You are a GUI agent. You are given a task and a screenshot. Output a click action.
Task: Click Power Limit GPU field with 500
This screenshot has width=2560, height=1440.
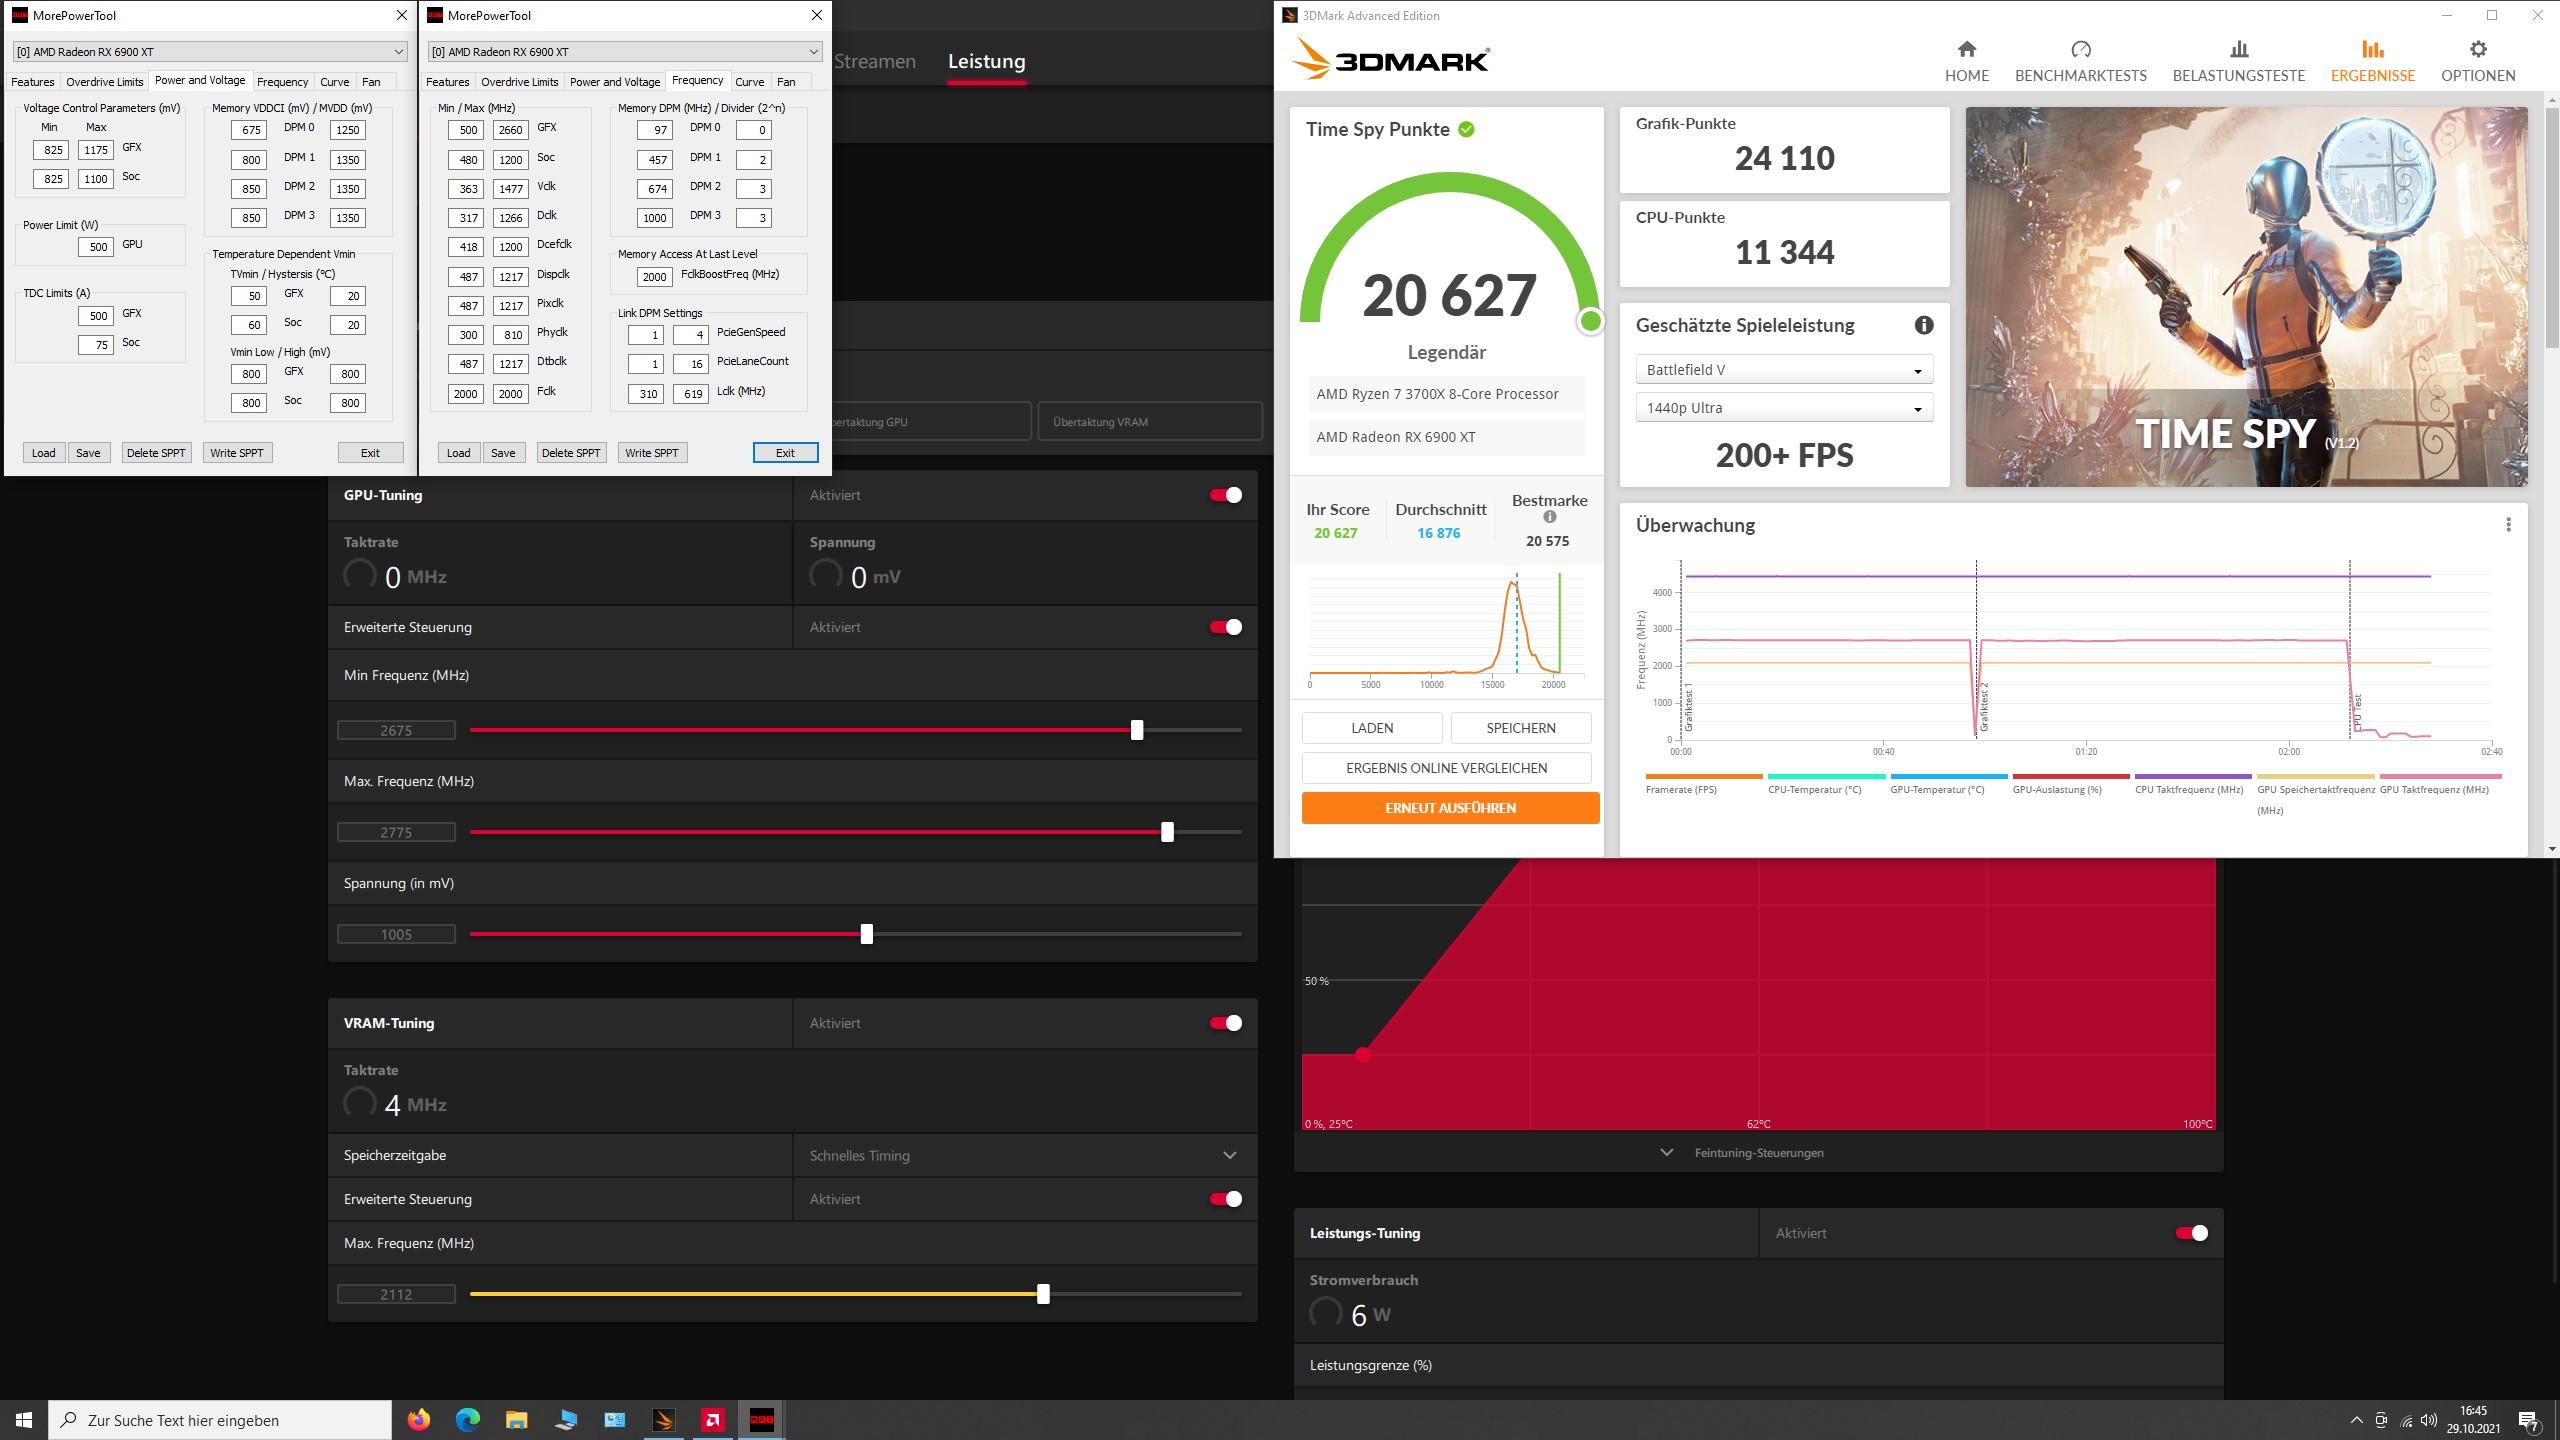click(96, 247)
